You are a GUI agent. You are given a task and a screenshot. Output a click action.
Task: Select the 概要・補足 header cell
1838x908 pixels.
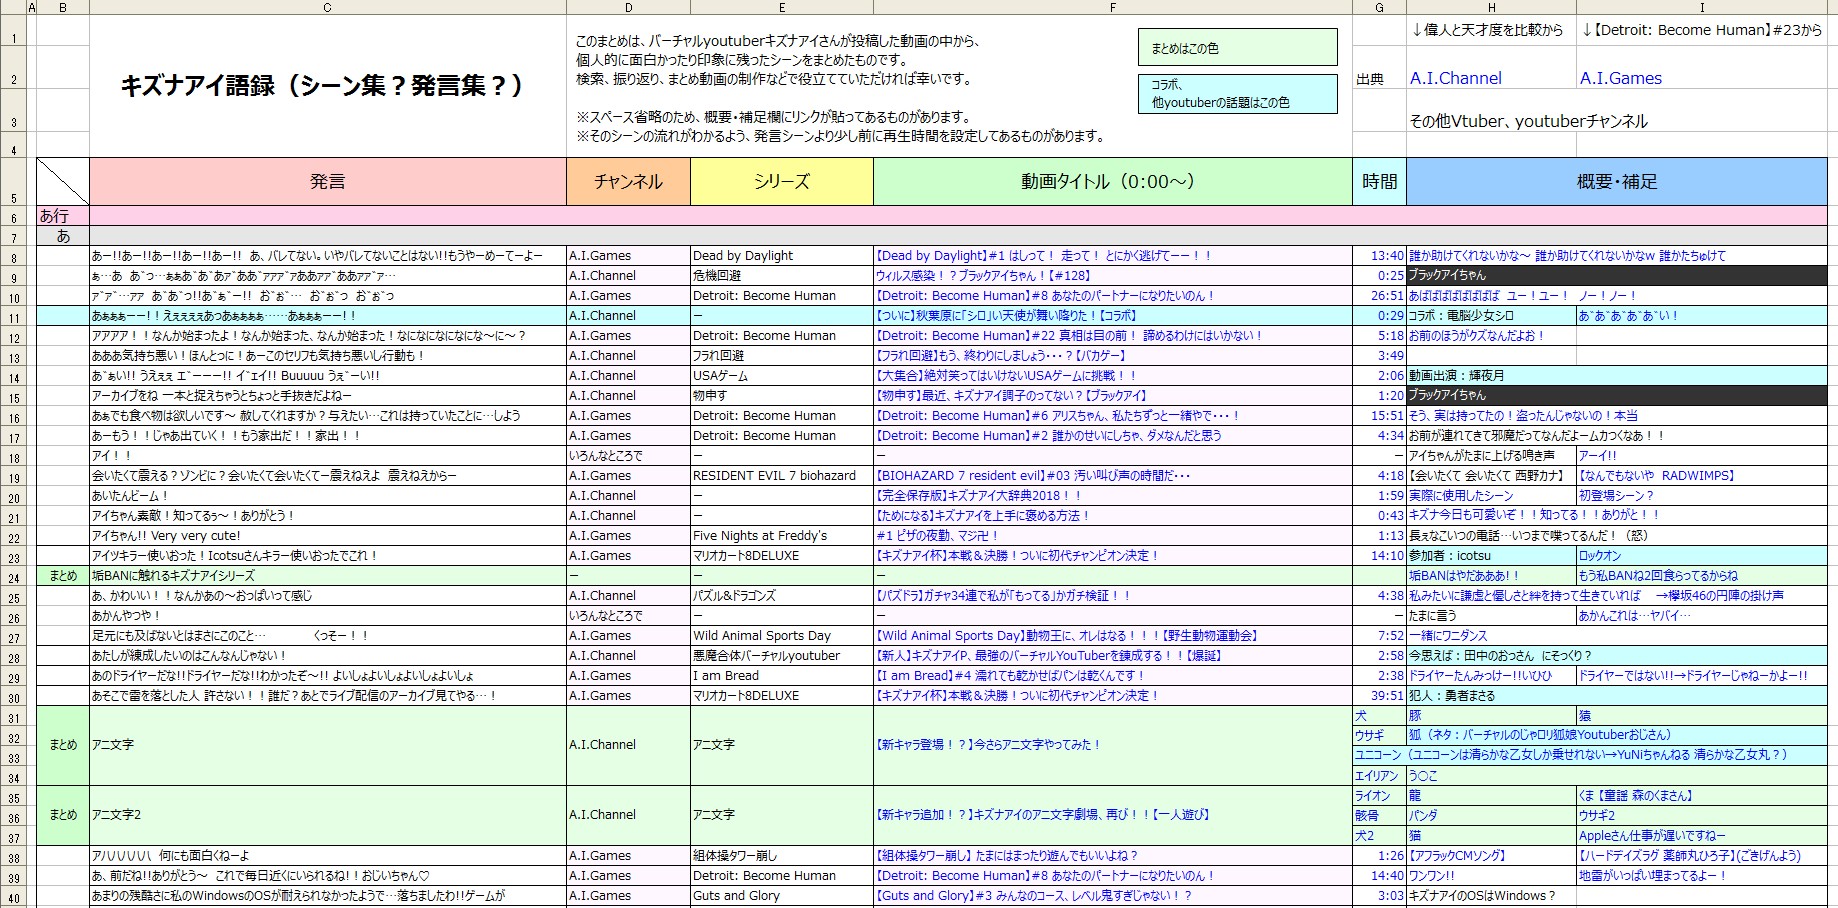1616,181
